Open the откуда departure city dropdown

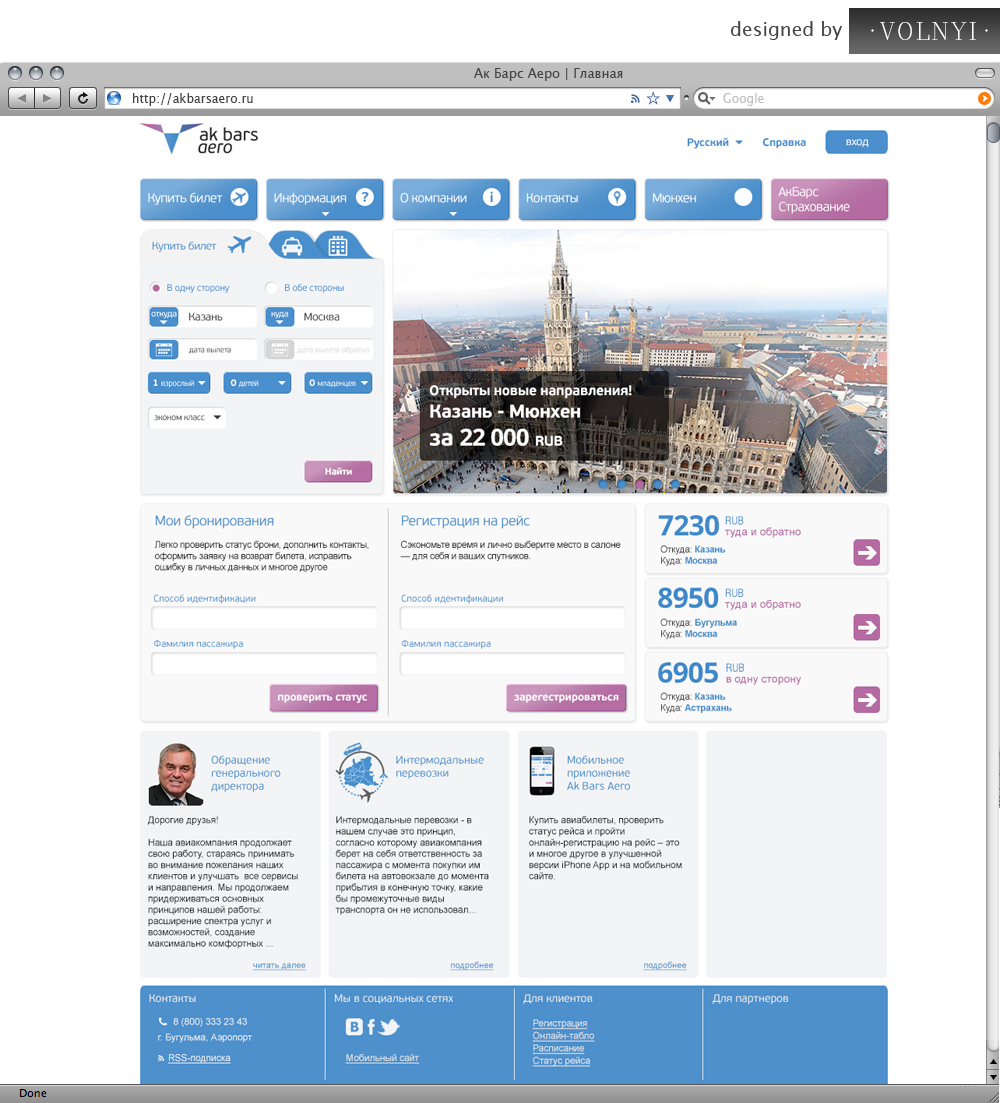(164, 317)
